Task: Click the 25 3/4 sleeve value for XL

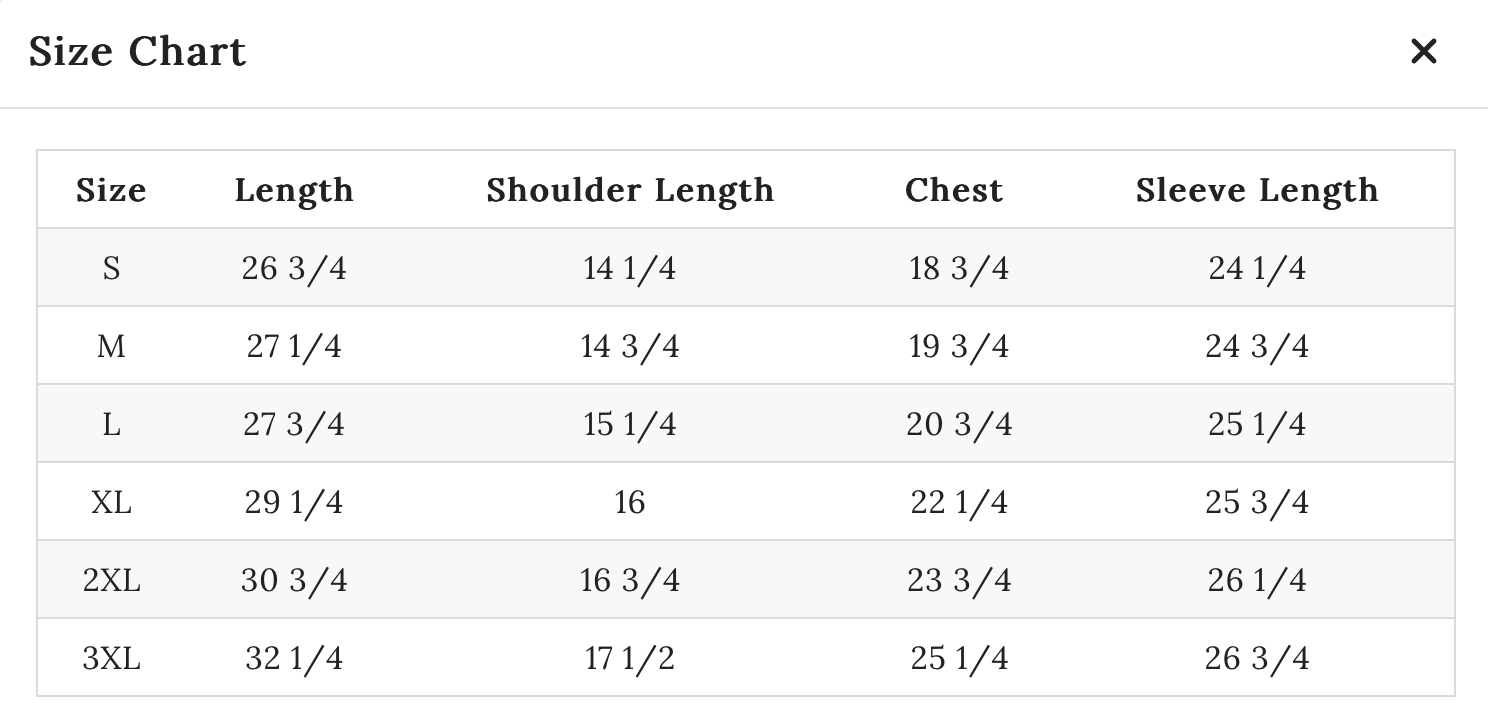Action: [x=1255, y=502]
